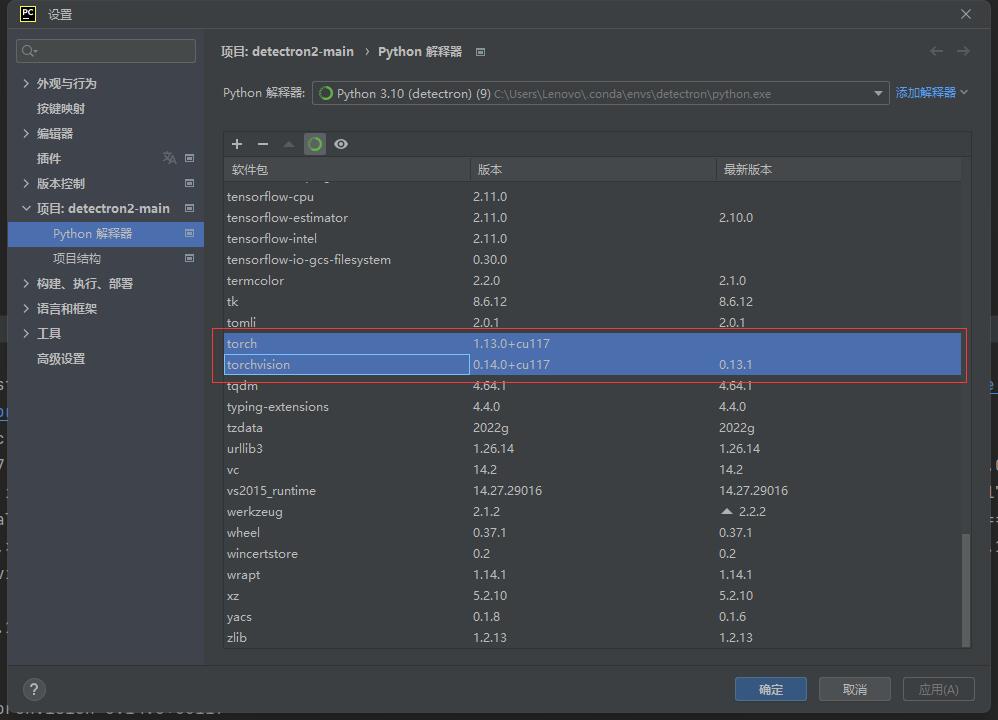Viewport: 998px width, 720px height.
Task: Click the 版本 column header
Action: (593, 169)
